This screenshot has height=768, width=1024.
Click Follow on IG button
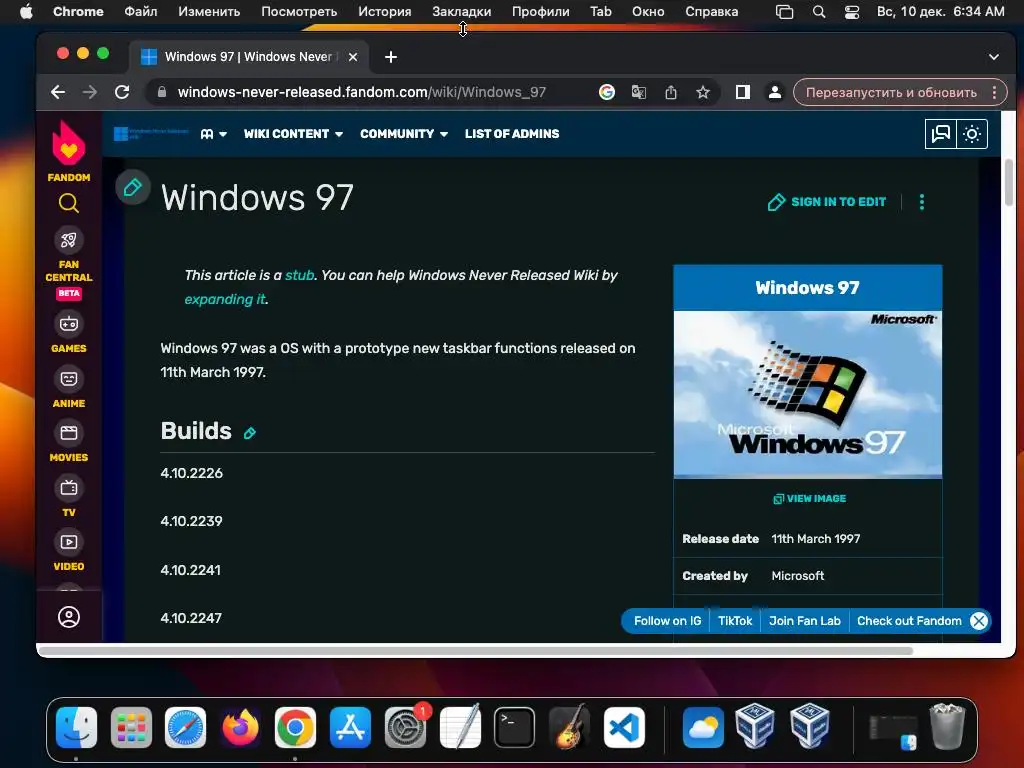(667, 621)
